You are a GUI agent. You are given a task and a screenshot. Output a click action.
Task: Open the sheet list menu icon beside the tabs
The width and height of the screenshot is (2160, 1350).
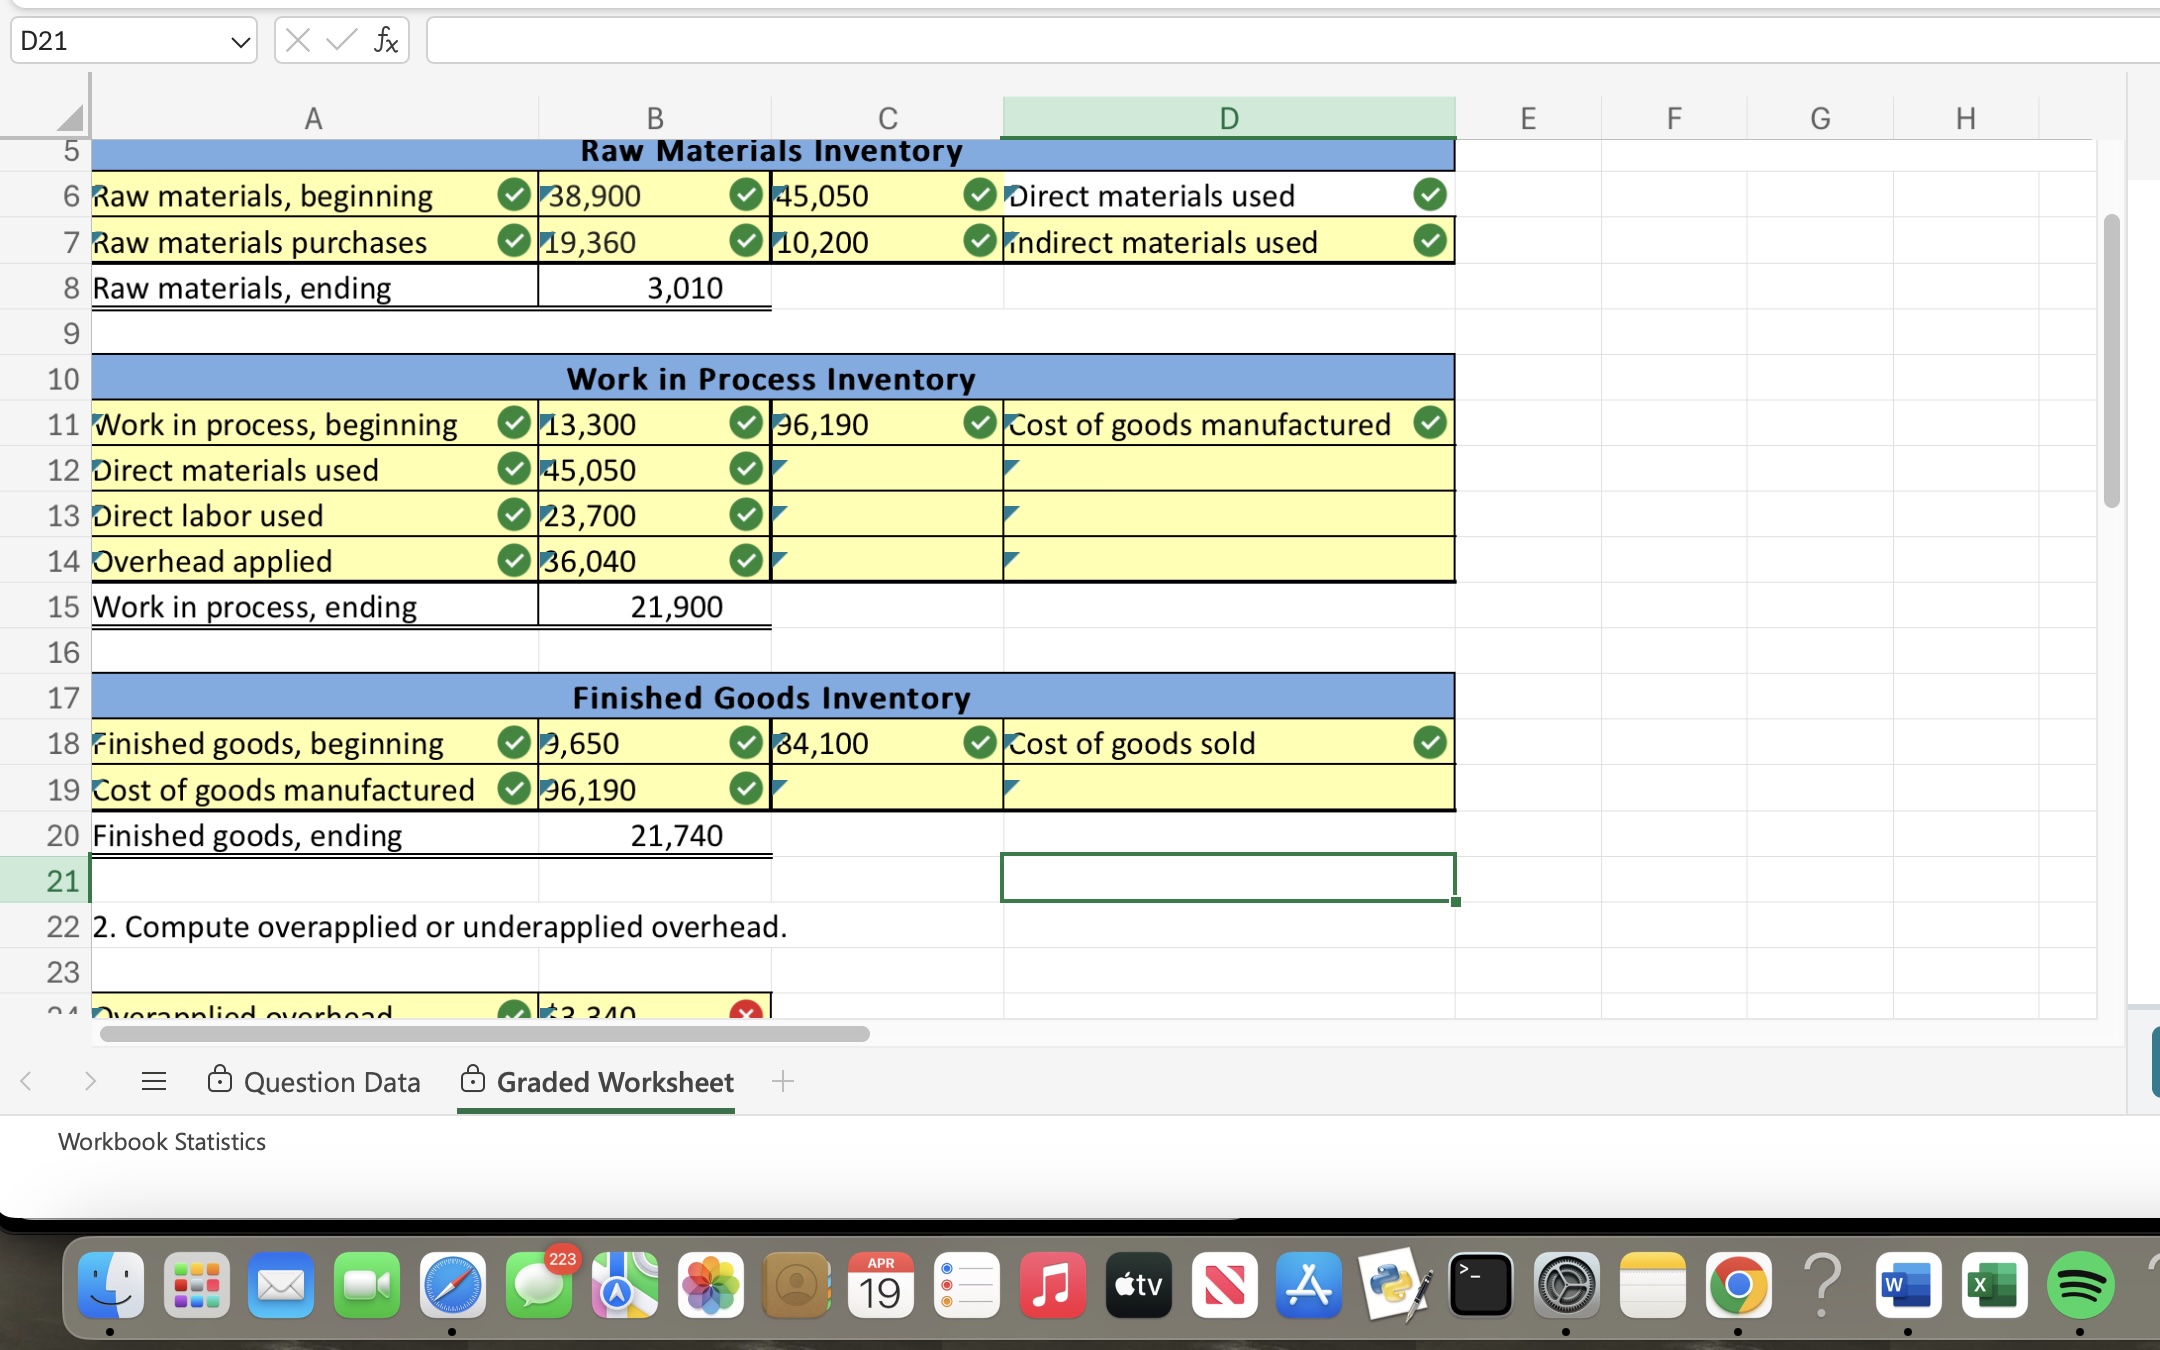152,1081
